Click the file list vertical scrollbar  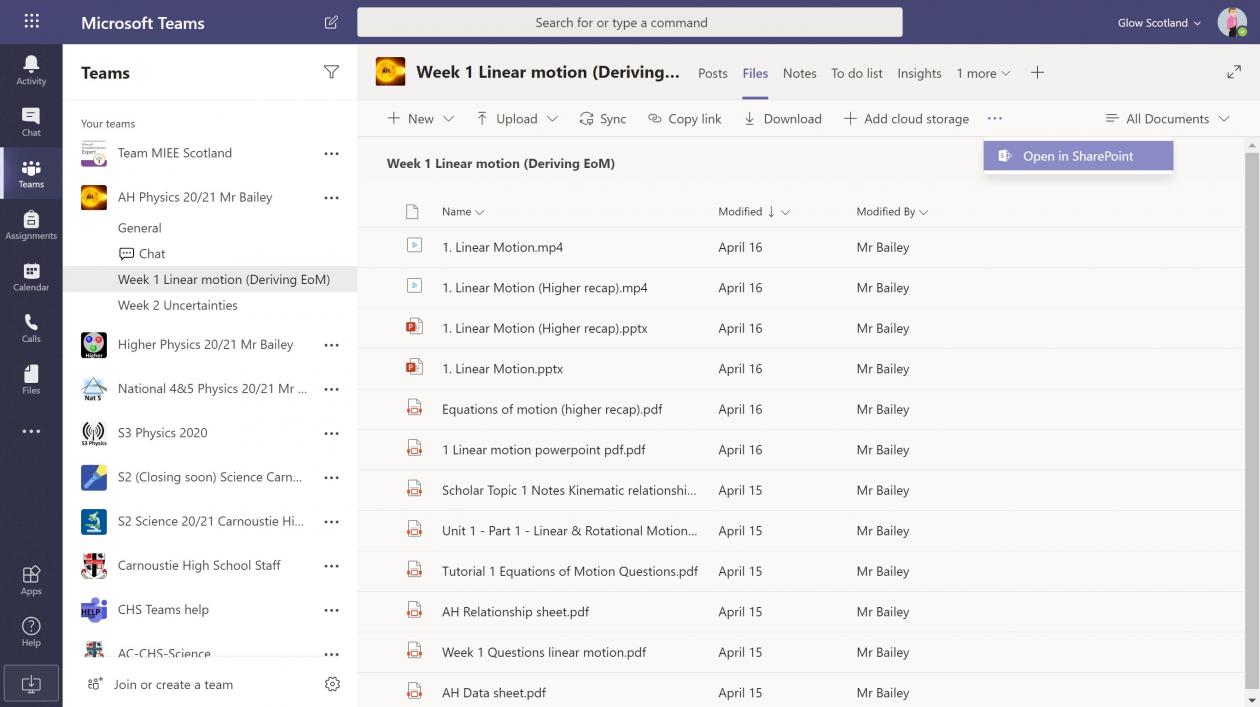click(x=1251, y=420)
